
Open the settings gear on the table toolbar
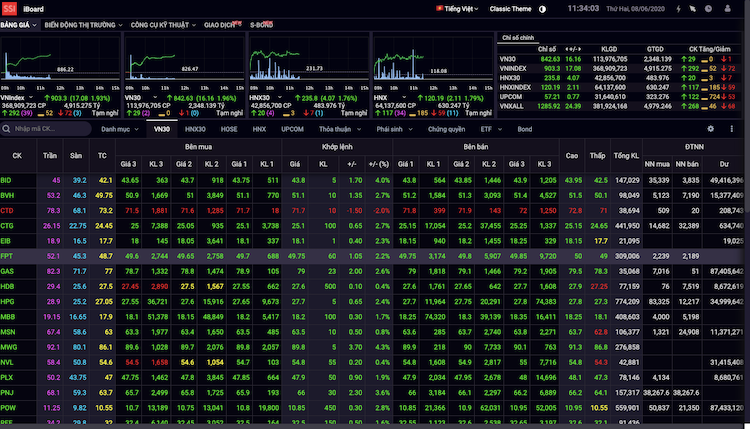tap(711, 129)
